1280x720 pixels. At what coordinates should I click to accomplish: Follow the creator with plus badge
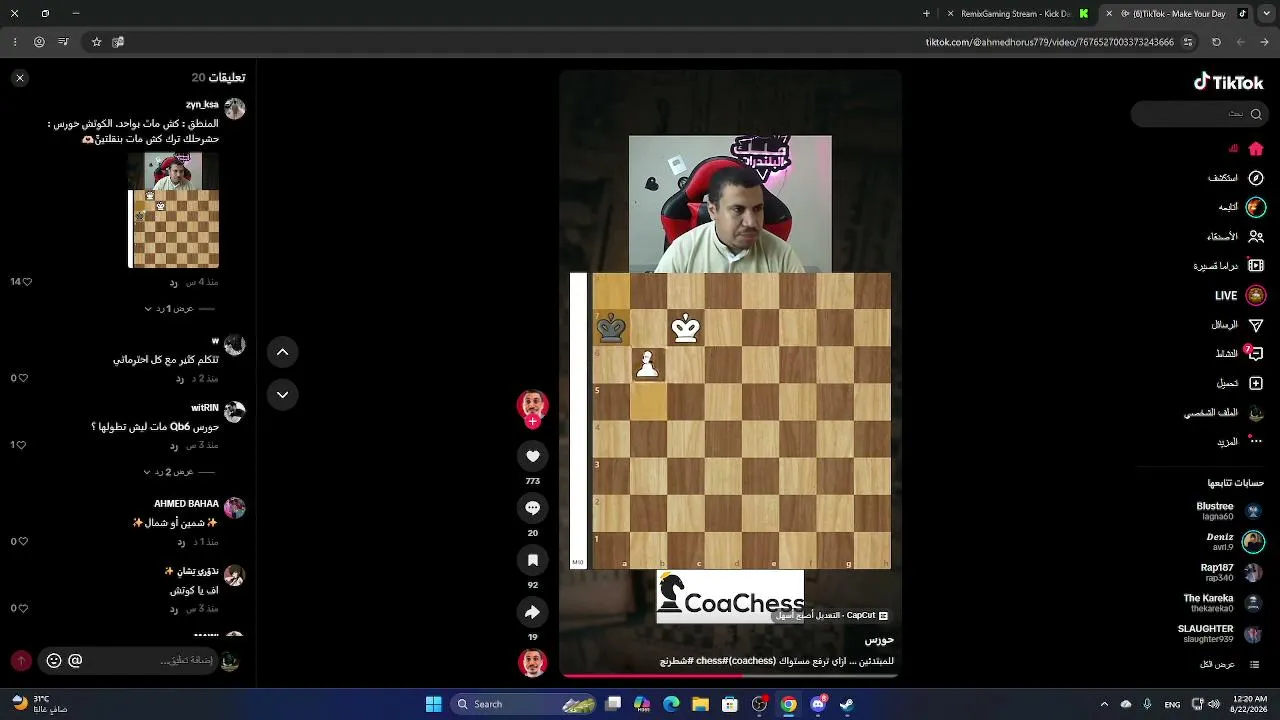tap(532, 422)
